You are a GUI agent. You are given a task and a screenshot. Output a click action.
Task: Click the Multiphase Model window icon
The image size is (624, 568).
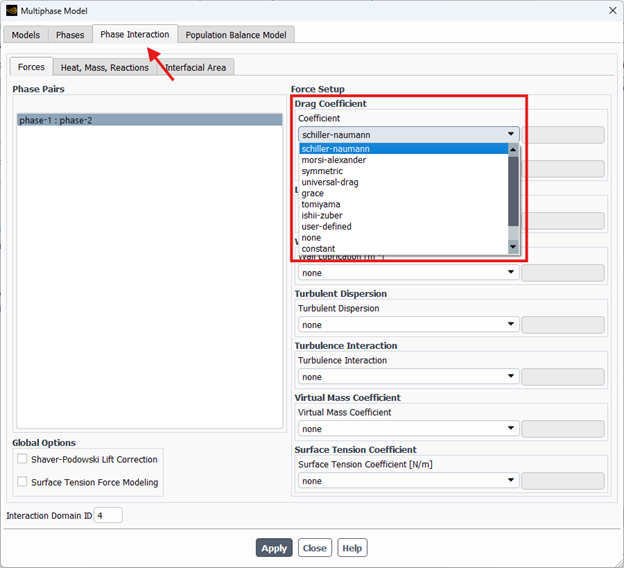(11, 10)
